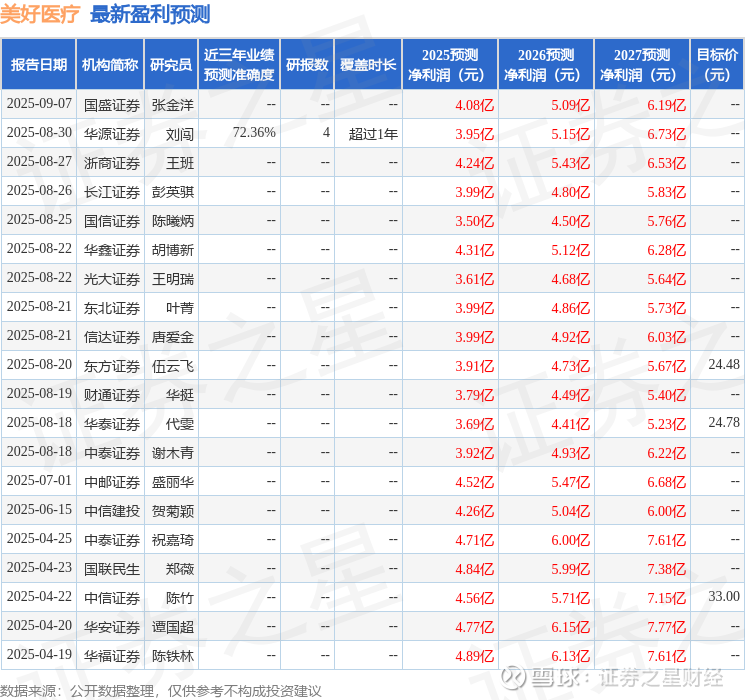Click target price 33.00
The height and width of the screenshot is (700, 745).
[x=724, y=596]
